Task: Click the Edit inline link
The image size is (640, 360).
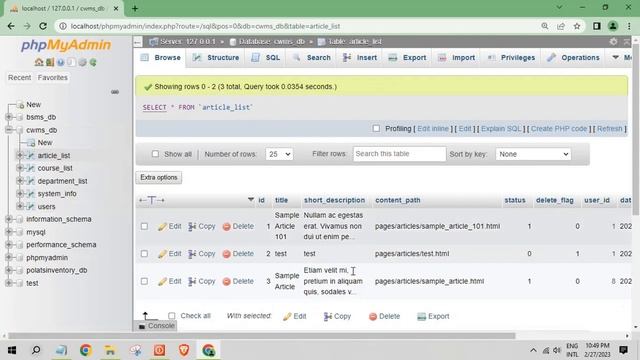Action: [x=433, y=129]
